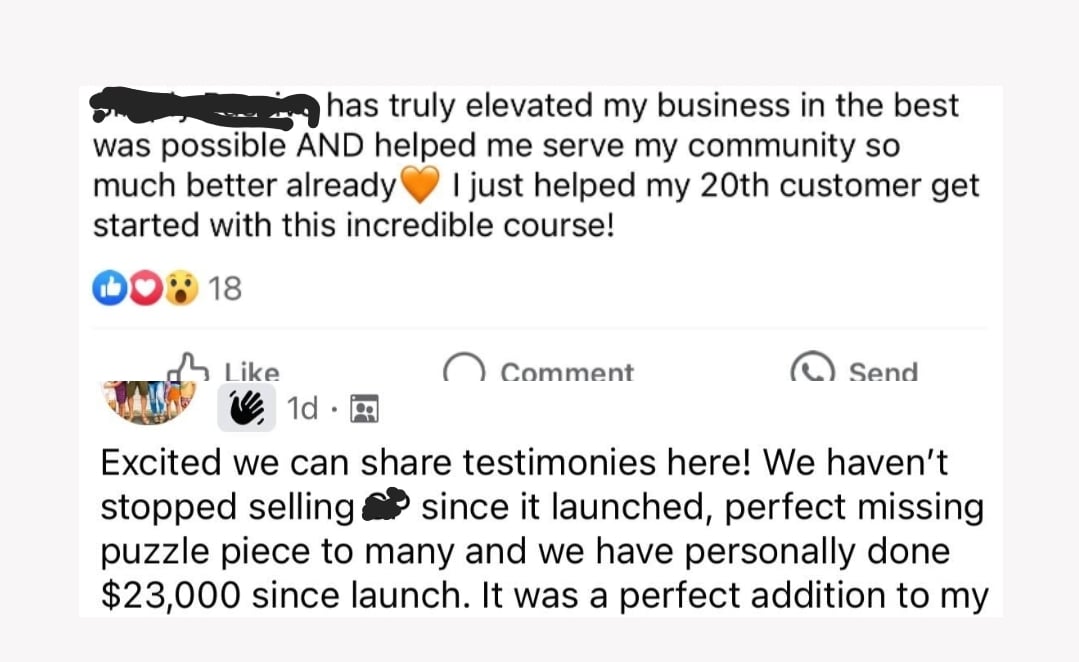Screen dimensions: 1079x662
Task: Click the "$23,000" amount in the post
Action: [x=170, y=595]
